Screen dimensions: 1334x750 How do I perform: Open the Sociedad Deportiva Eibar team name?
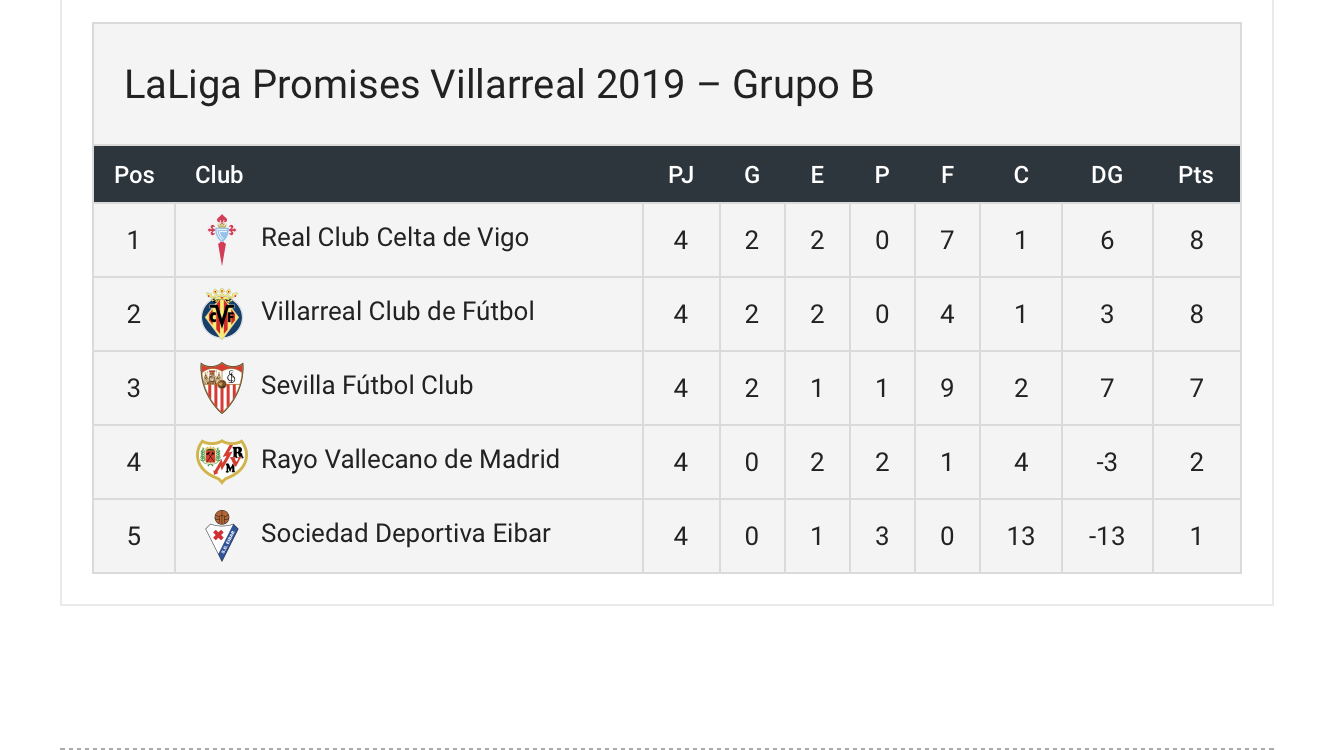point(406,534)
